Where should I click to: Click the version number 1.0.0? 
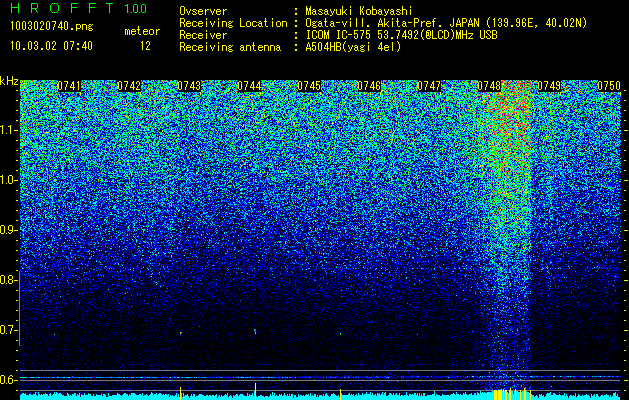pos(136,8)
